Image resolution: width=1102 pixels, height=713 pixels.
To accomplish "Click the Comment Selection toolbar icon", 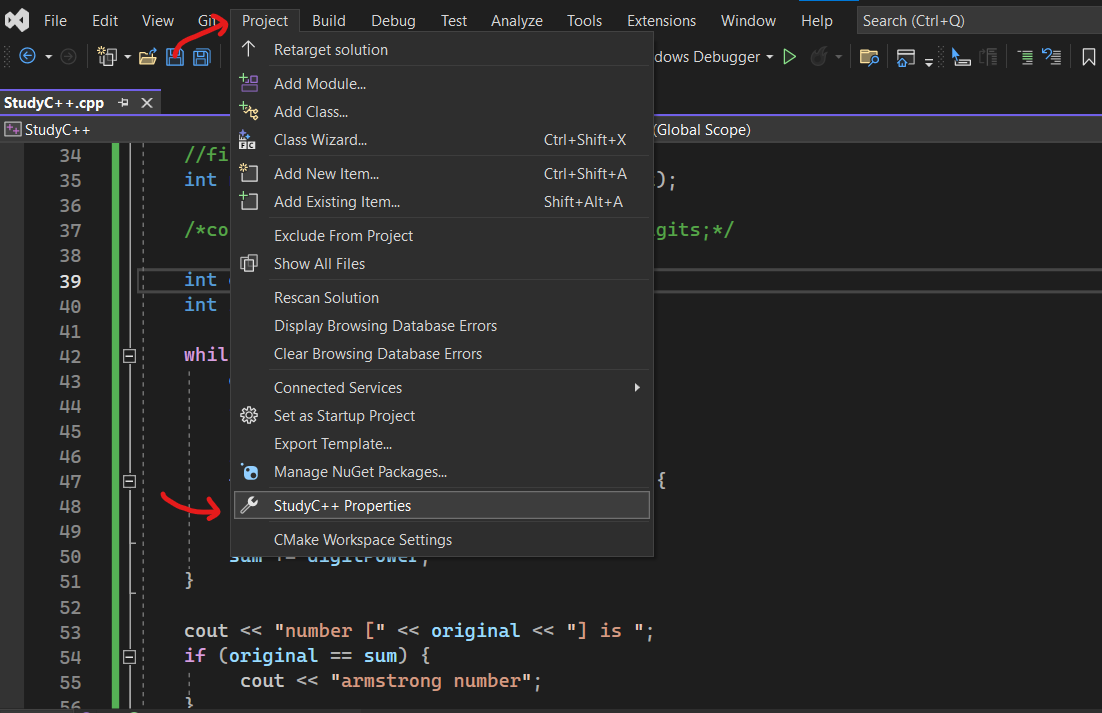I will [x=1025, y=57].
